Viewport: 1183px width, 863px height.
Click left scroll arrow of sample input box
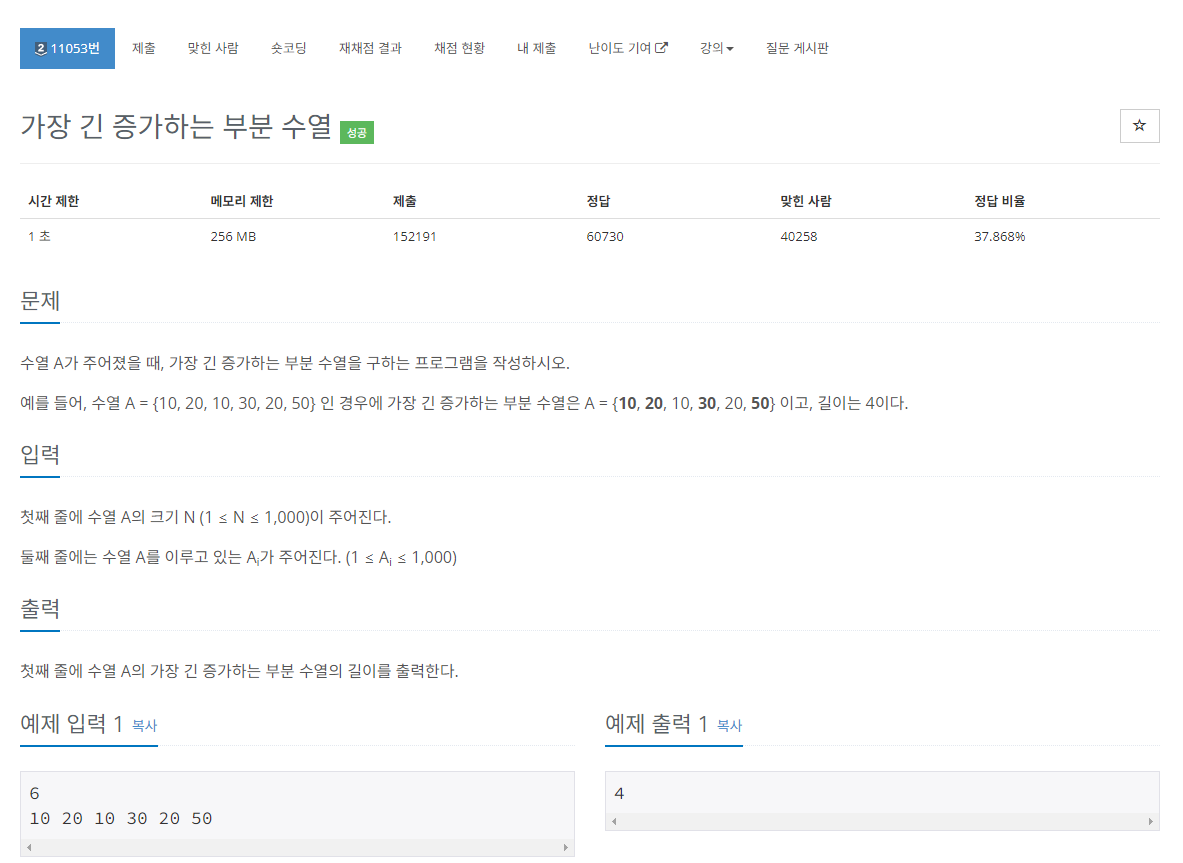click(x=29, y=847)
